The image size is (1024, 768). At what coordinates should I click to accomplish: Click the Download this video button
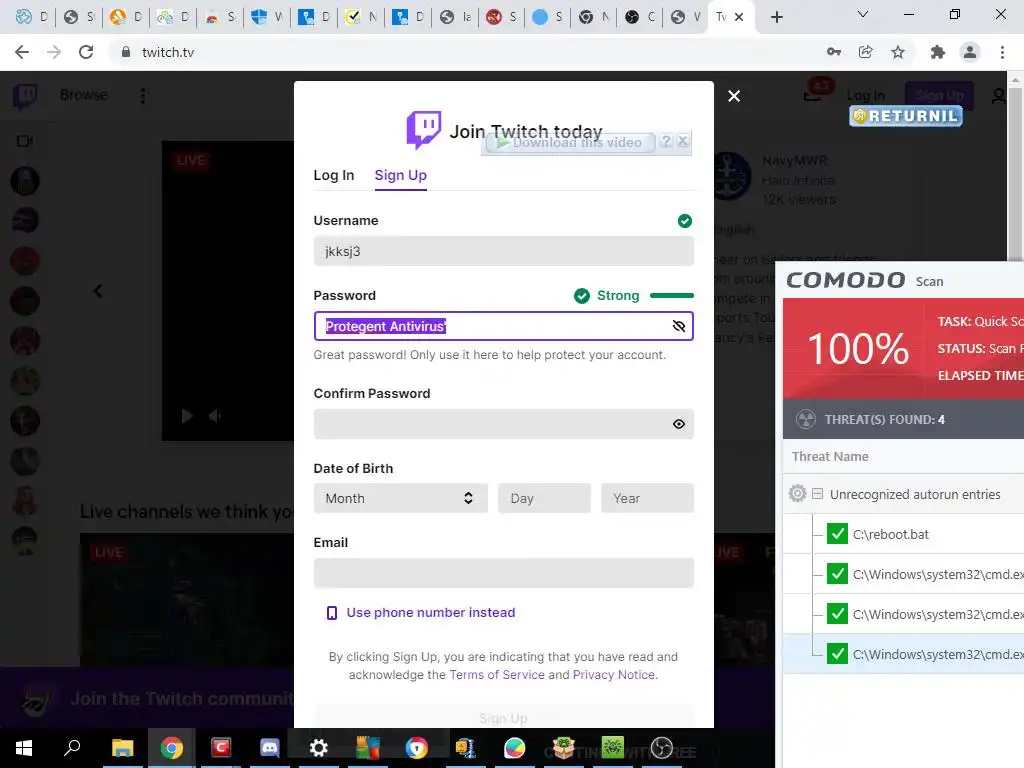coord(569,142)
